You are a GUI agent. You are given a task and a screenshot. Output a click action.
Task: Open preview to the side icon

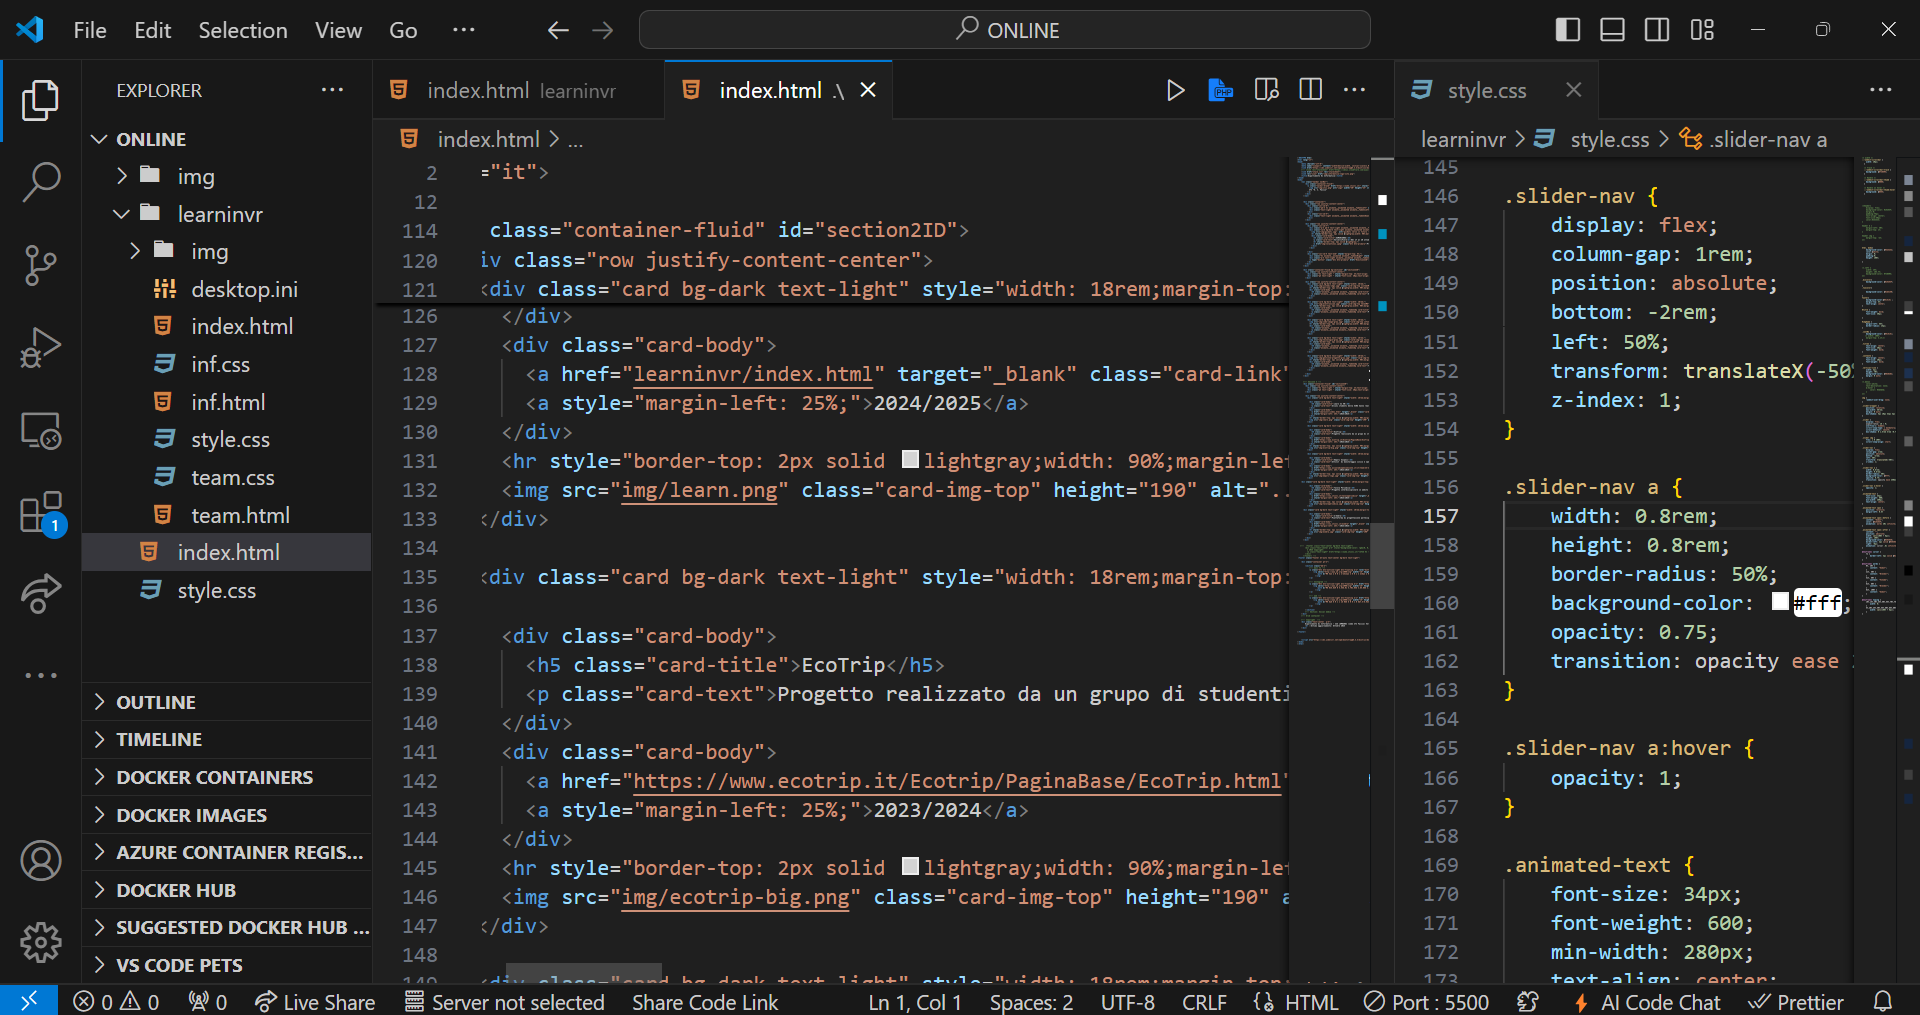1266,90
